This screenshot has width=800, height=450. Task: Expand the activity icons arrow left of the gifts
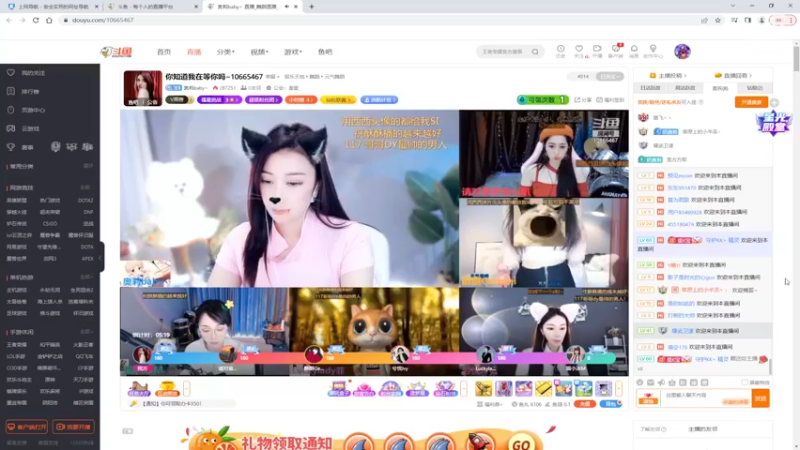point(463,389)
